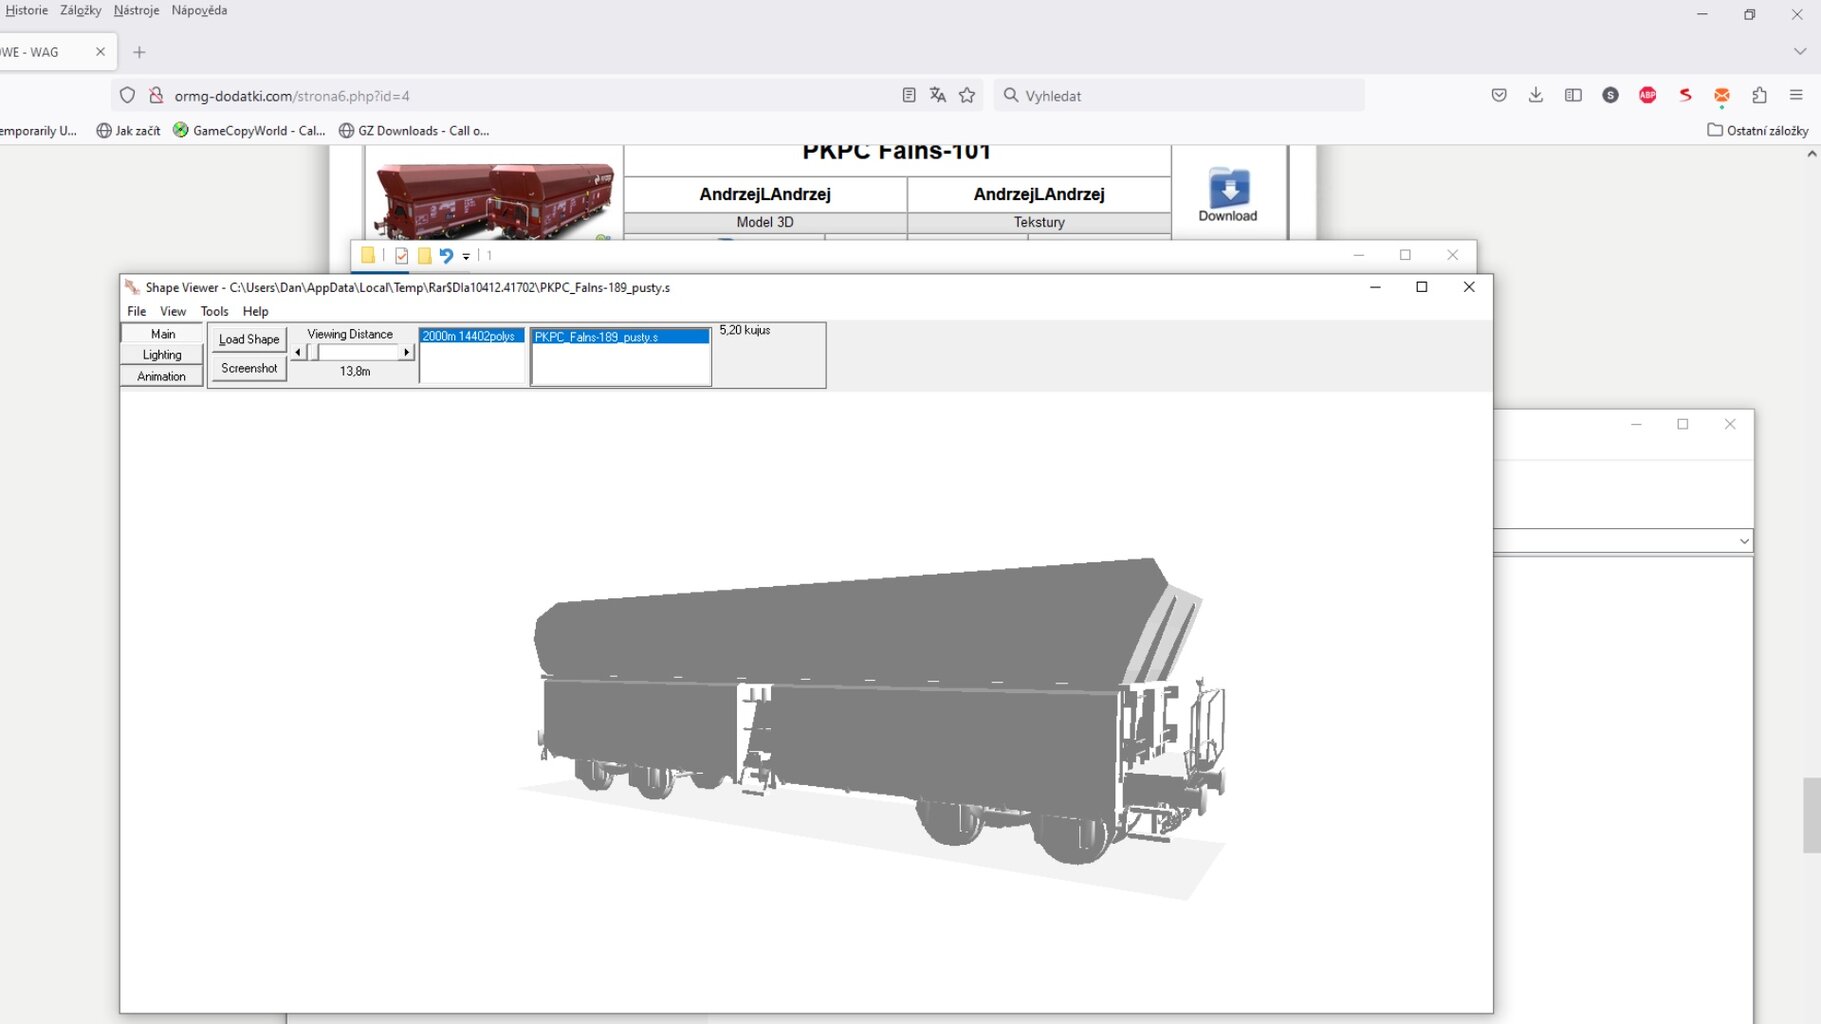The image size is (1821, 1024).
Task: Open the Firefox extensions puzzle icon
Action: tap(1759, 95)
